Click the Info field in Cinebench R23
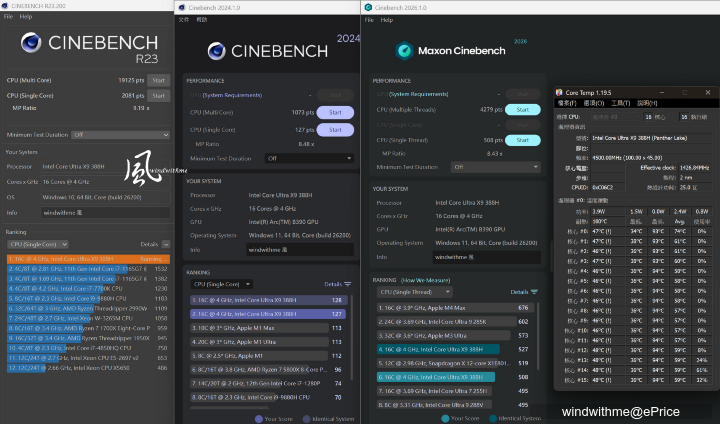 (106, 213)
